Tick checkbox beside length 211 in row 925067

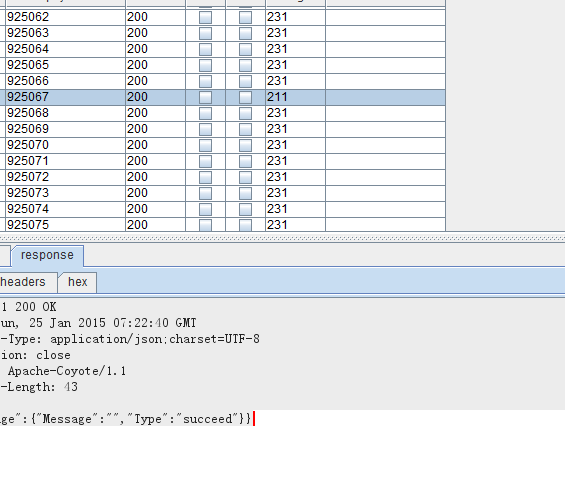point(245,97)
